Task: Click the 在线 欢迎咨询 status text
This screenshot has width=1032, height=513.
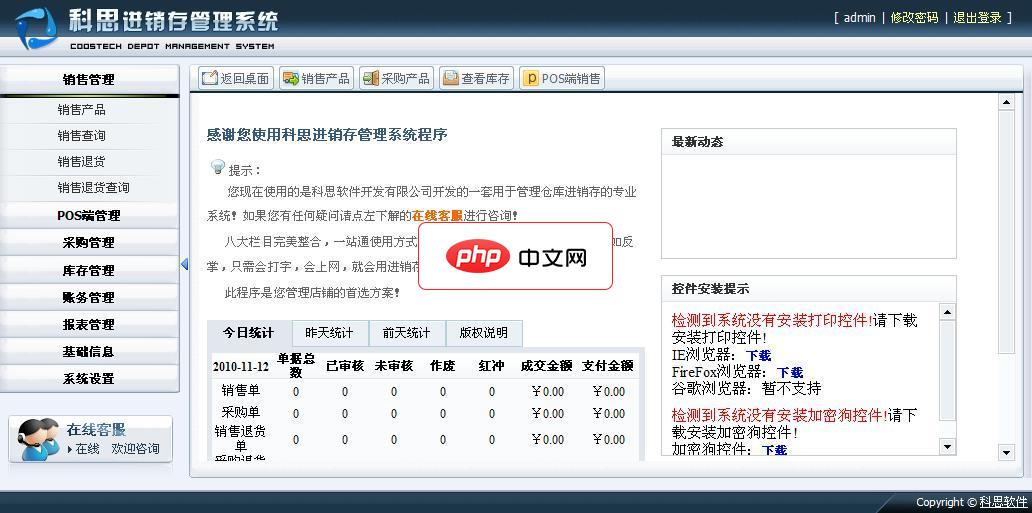Action: (114, 448)
